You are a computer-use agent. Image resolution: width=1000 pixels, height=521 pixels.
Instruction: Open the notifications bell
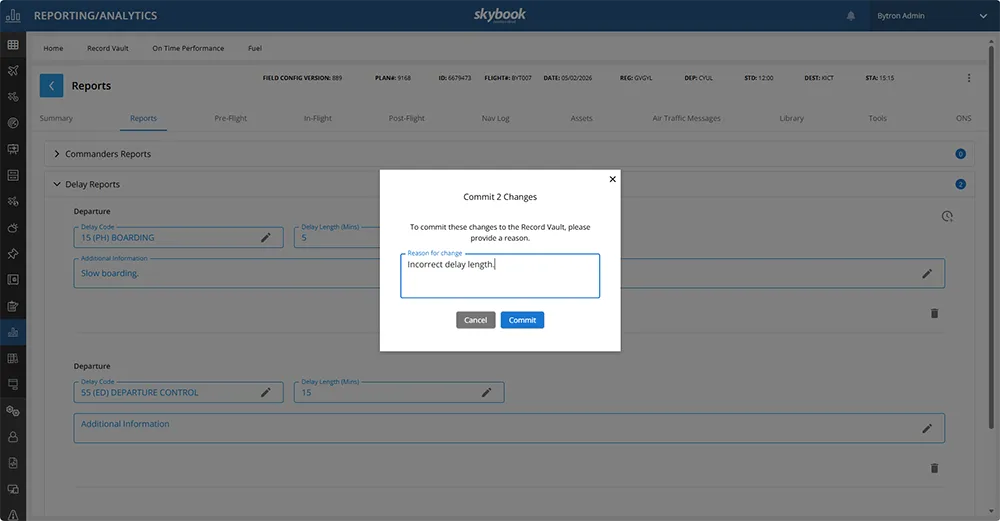point(851,16)
